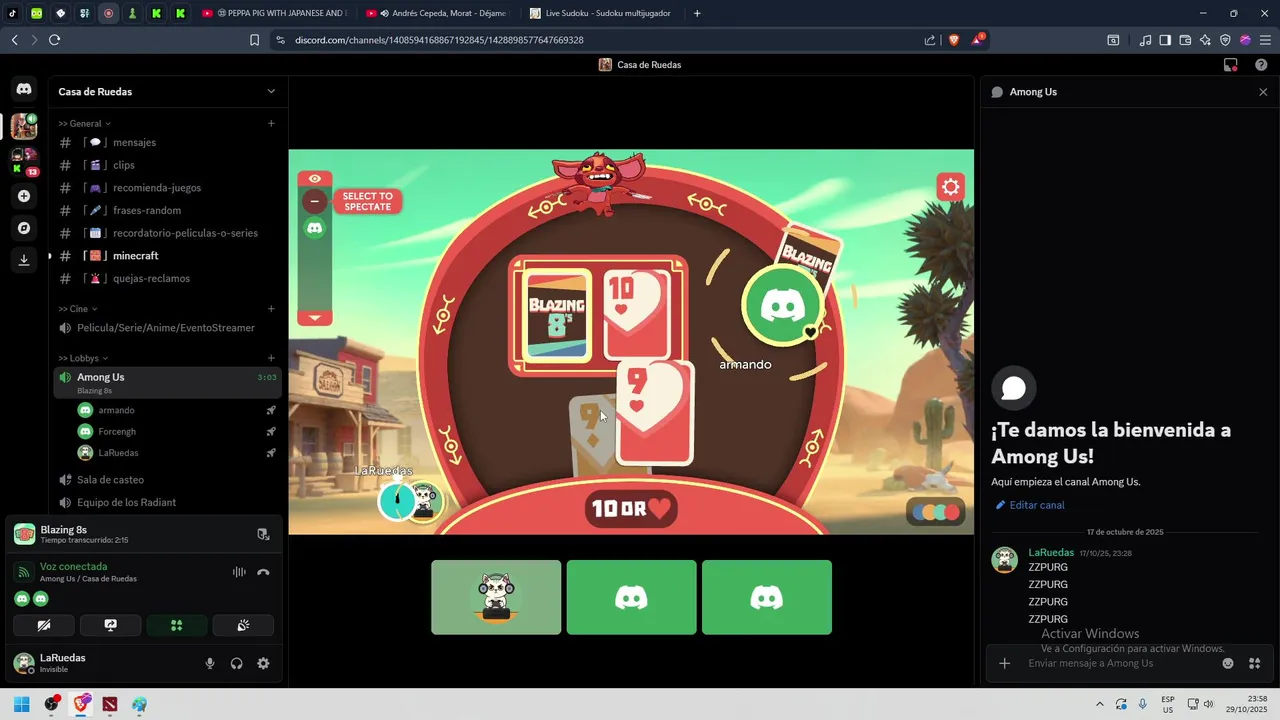1280x720 pixels.
Task: Open user settings gear next to LaRuedas
Action: click(x=263, y=663)
